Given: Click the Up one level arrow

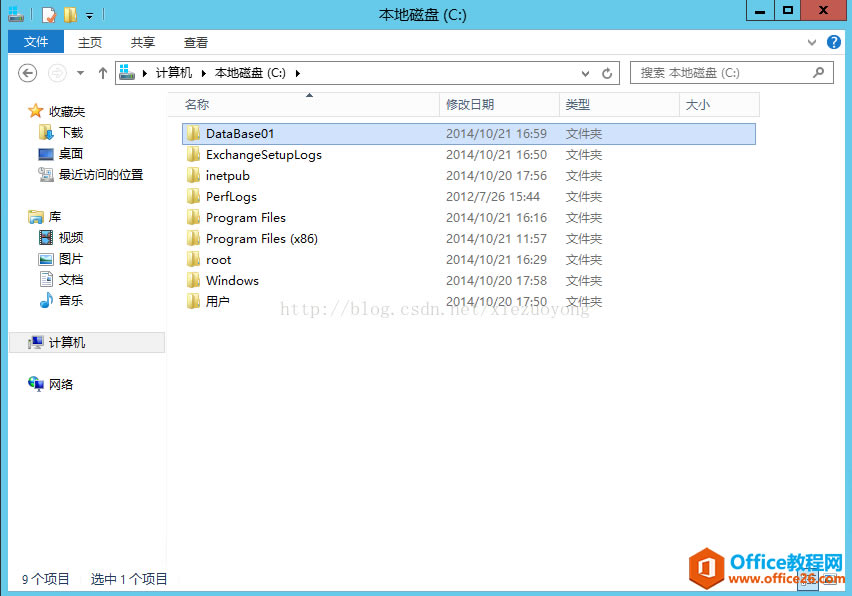Looking at the screenshot, I should pos(103,72).
